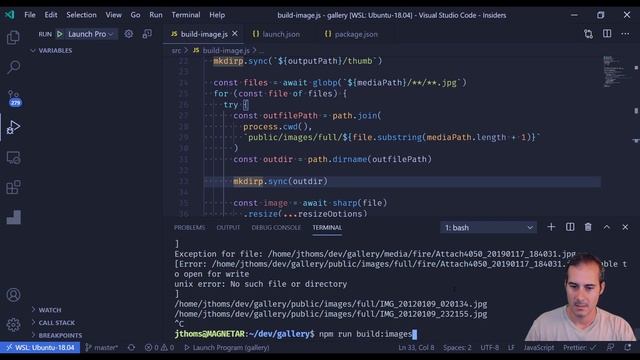Switch to the DEBUG CONSOLE tab
The image size is (640, 360).
pyautogui.click(x=276, y=227)
